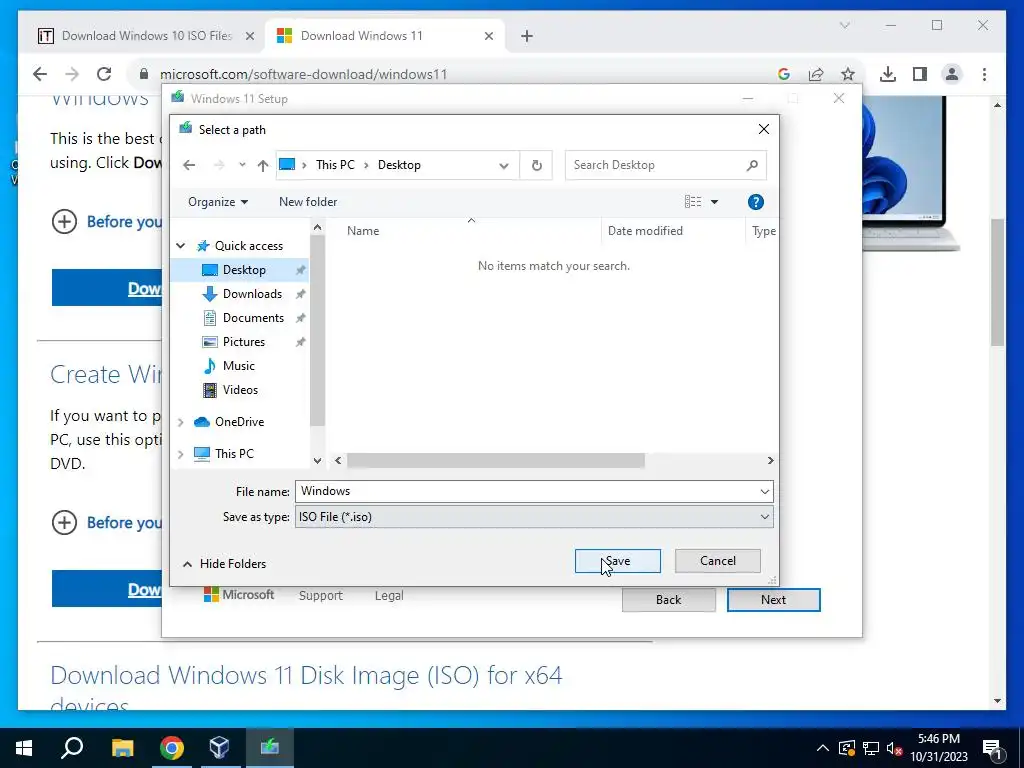Open the Support link in Setup
Viewport: 1024px width, 768px height.
coord(321,596)
